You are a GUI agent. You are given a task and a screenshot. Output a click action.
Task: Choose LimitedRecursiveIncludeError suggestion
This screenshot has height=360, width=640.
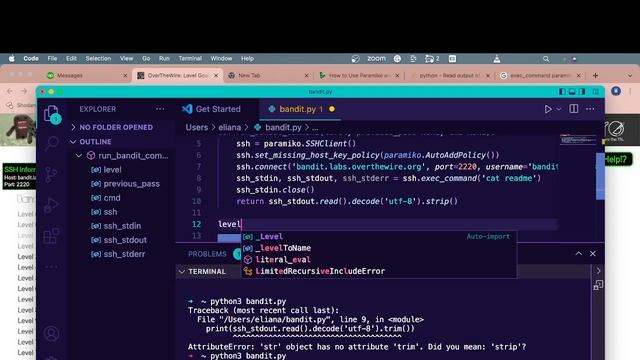(379, 271)
